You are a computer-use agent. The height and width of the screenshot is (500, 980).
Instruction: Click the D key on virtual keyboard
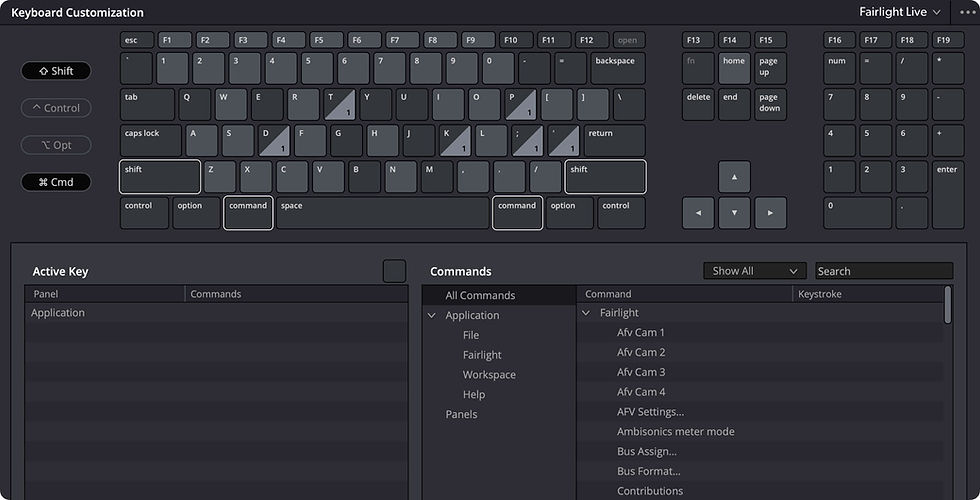pos(274,141)
